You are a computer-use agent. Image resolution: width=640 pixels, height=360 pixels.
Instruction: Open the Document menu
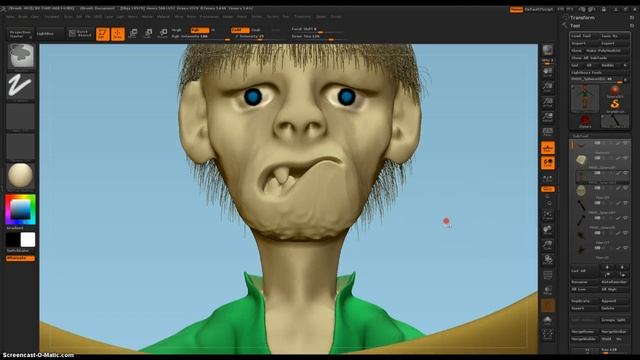pos(52,17)
